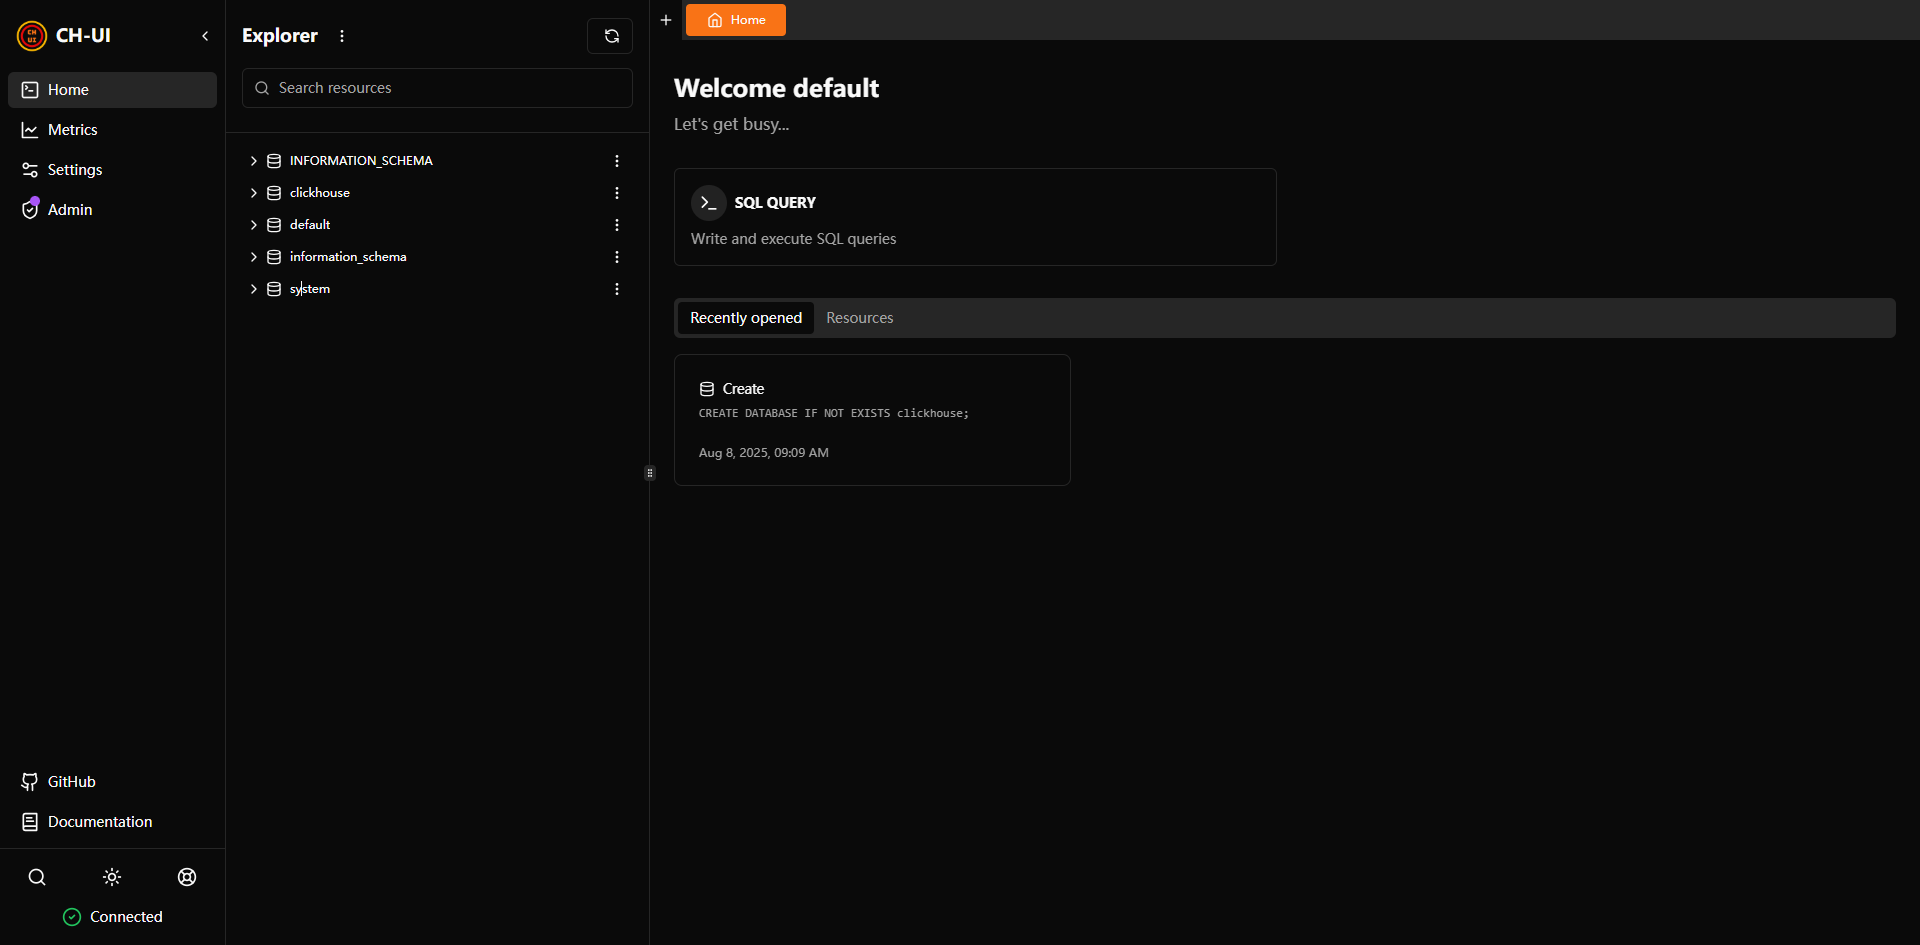Click the clickhouse database icon
Viewport: 1920px width, 945px height.
(274, 193)
